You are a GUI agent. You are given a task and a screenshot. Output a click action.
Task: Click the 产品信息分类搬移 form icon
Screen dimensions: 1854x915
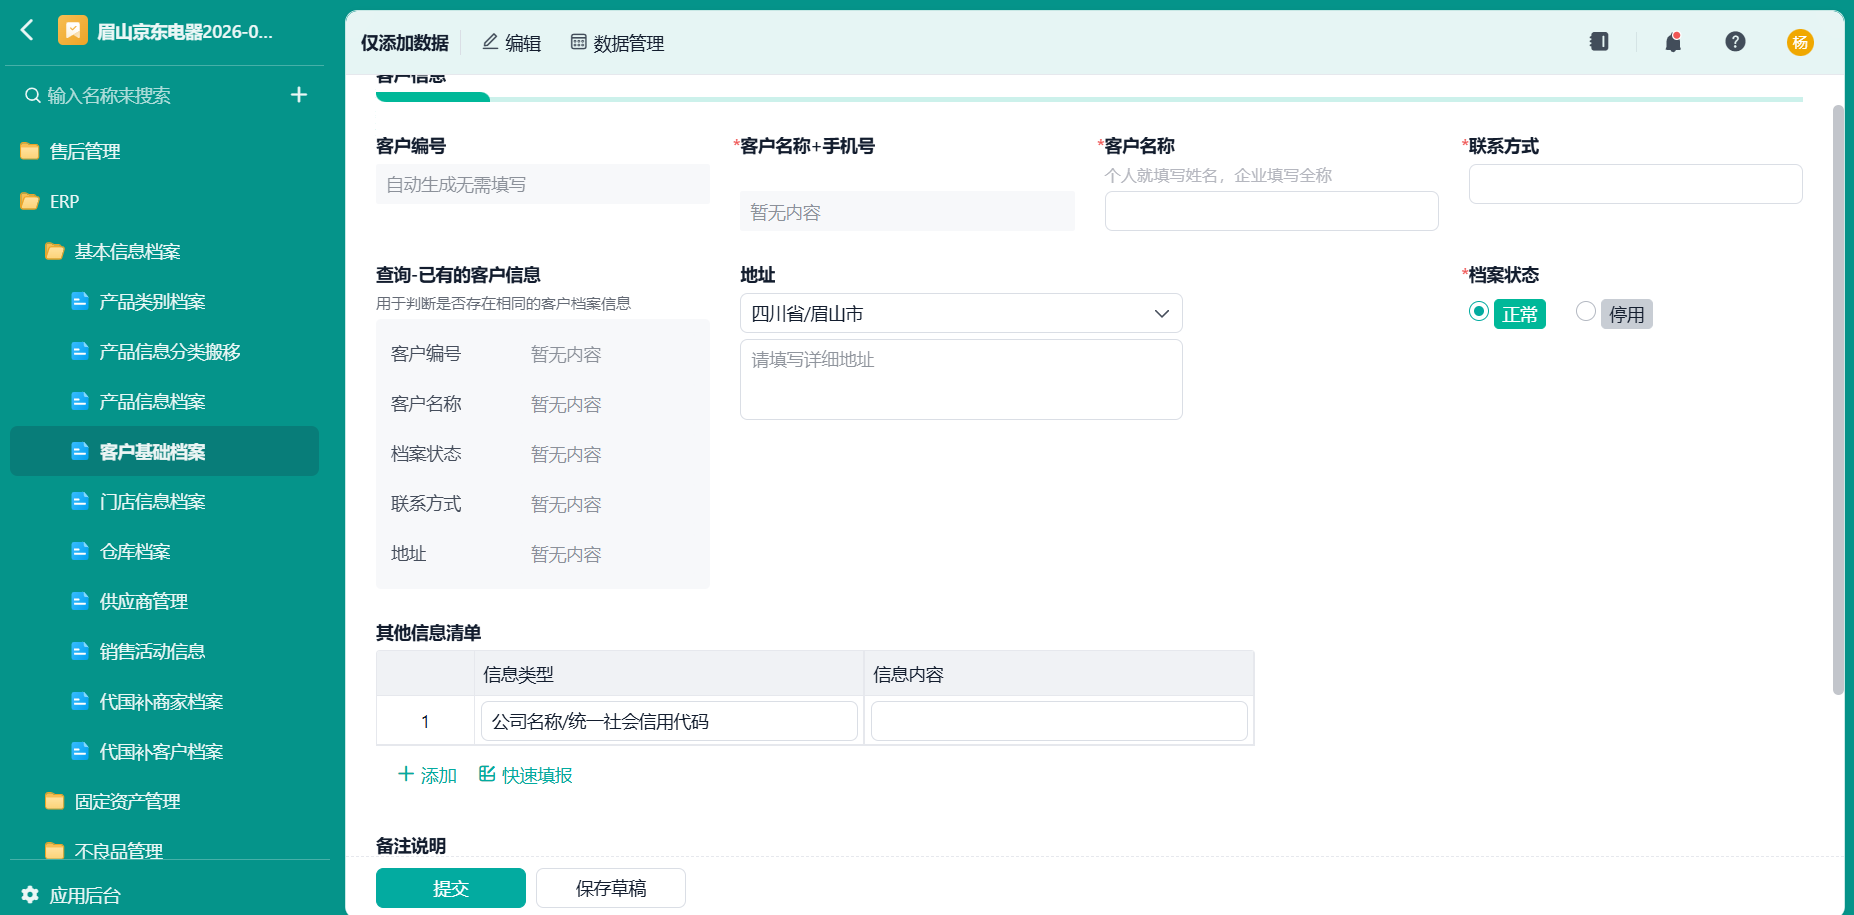tap(80, 351)
